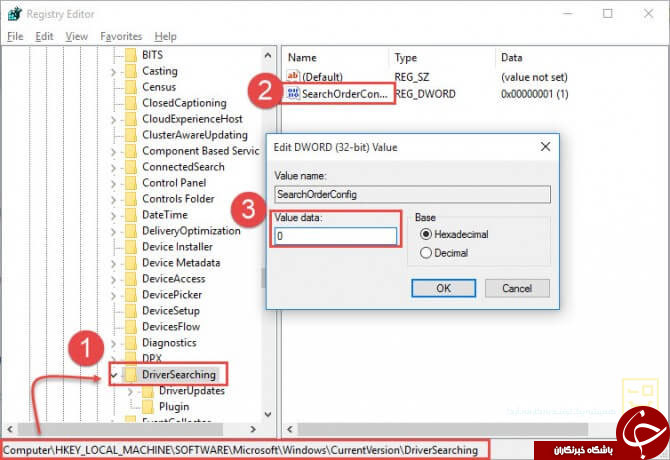
Task: Expand the DateTime tree node
Action: (114, 216)
